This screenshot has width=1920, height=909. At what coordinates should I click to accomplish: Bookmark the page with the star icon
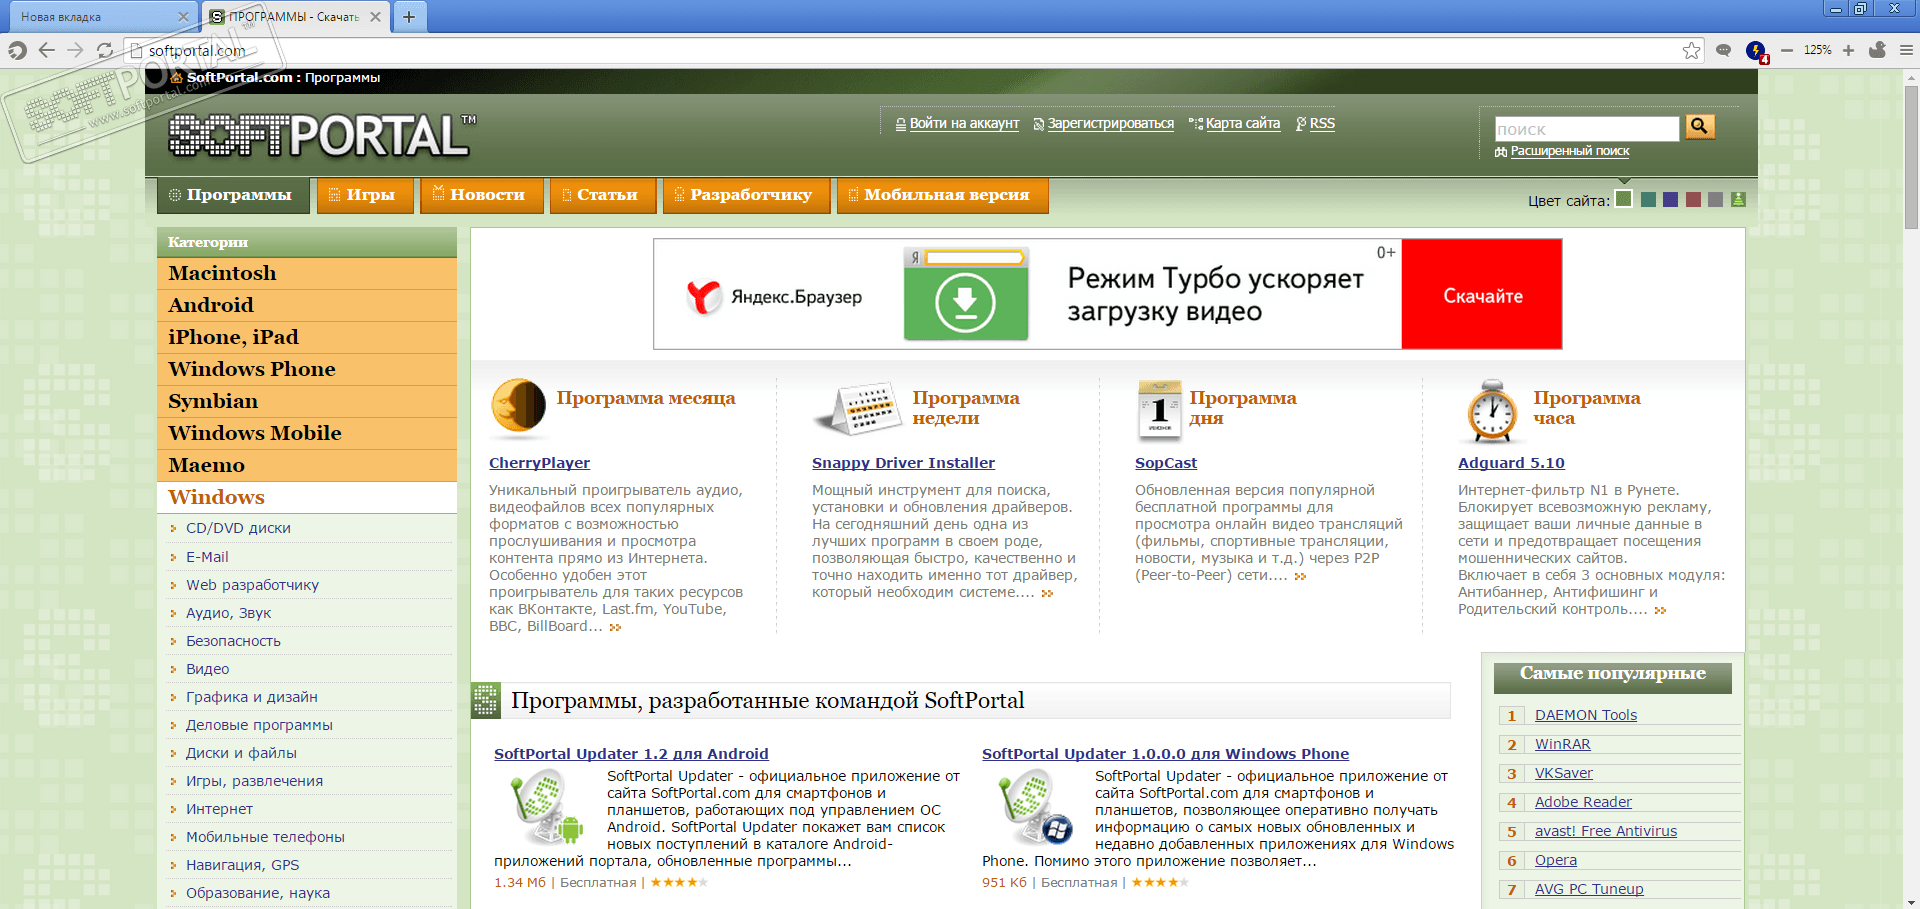[1691, 50]
